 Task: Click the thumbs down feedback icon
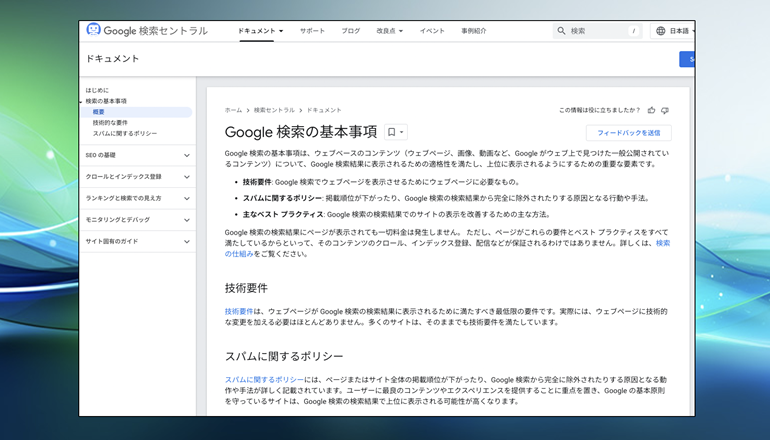(665, 110)
